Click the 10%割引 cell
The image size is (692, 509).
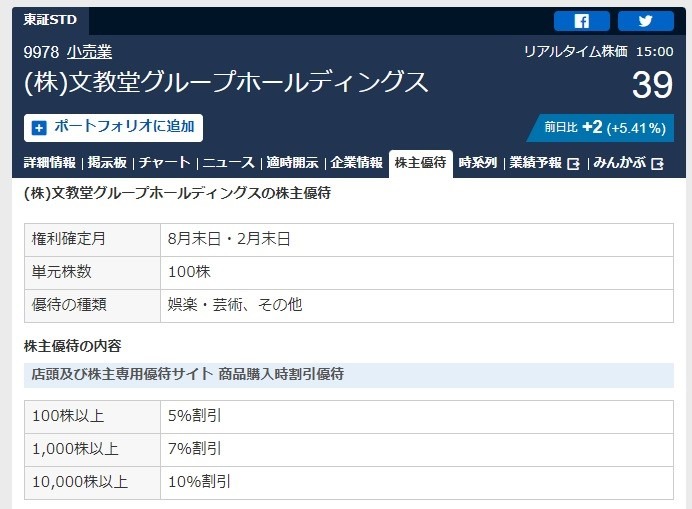417,483
